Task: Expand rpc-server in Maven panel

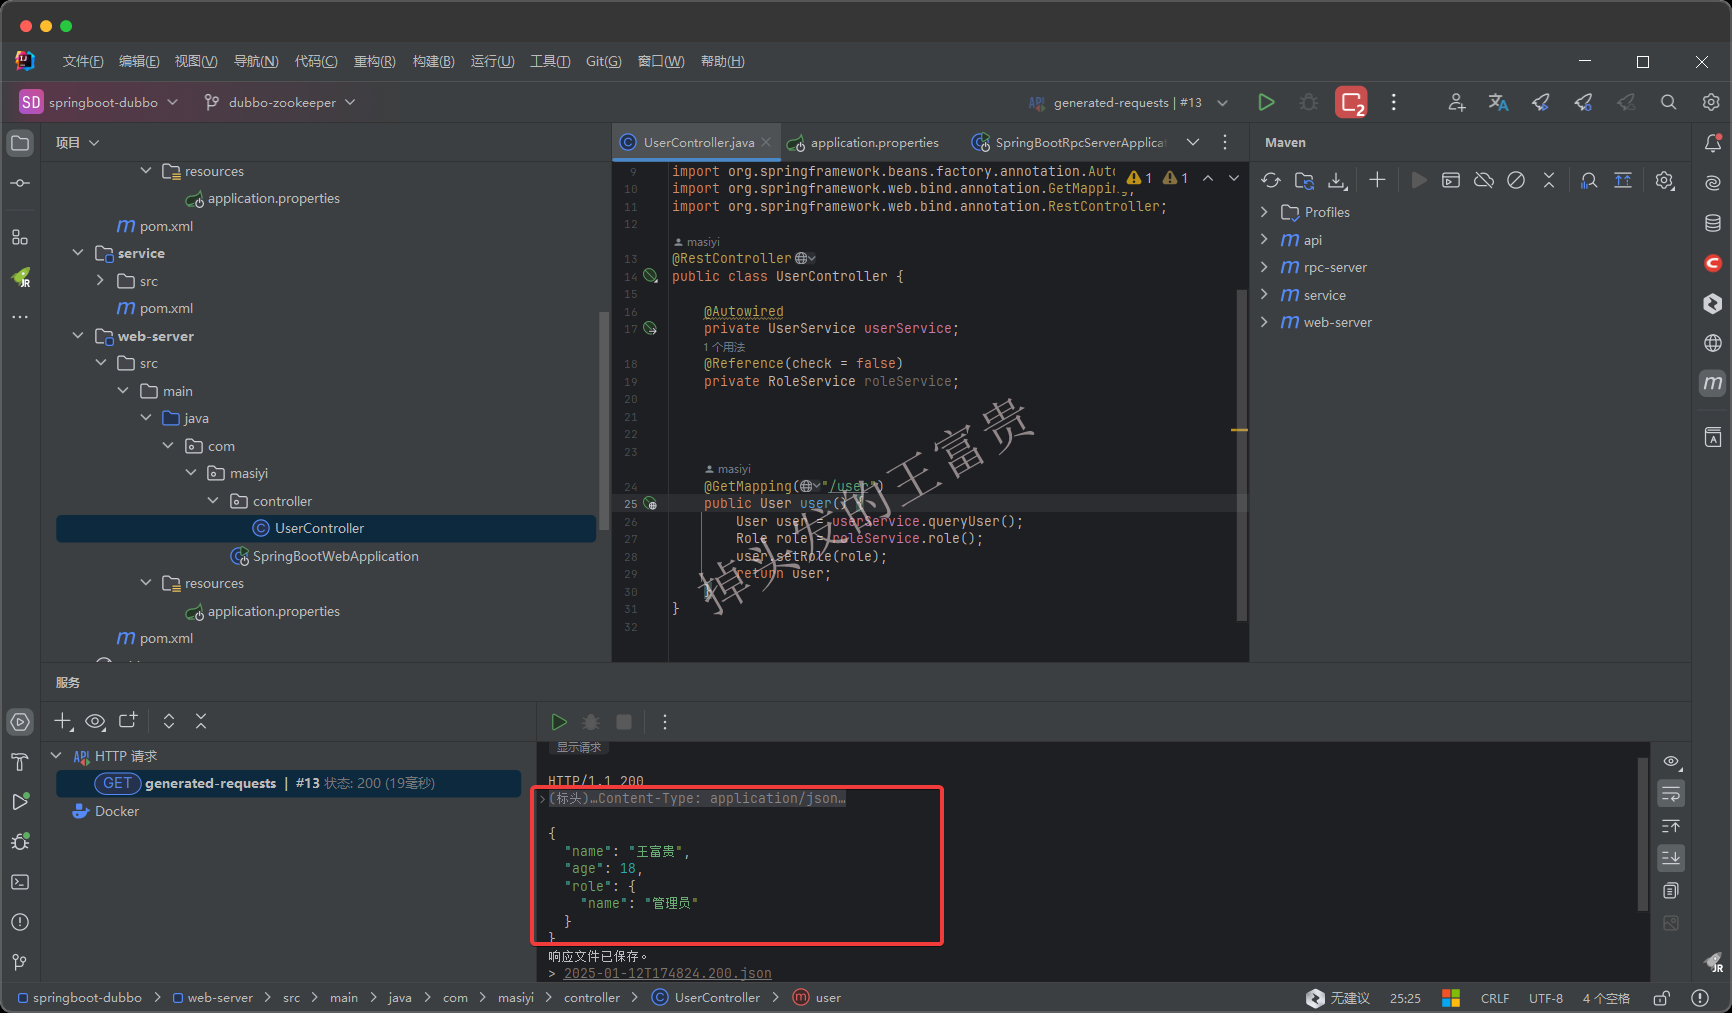Action: click(1264, 267)
